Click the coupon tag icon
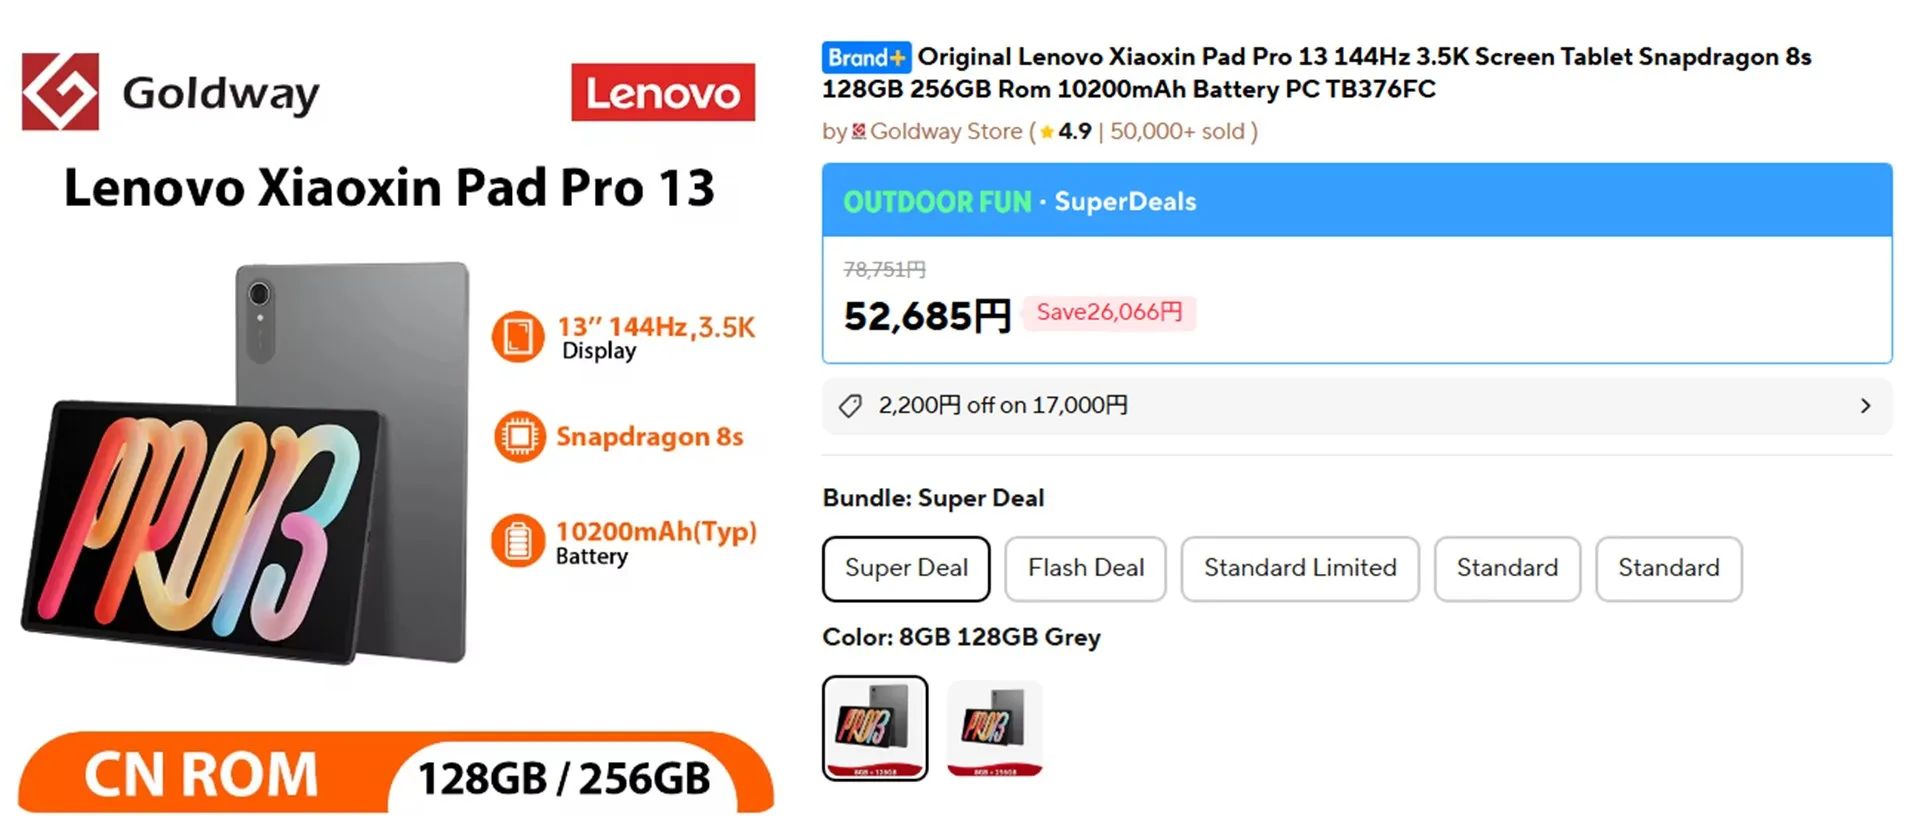Screen dimensions: 1920x816 tap(850, 406)
